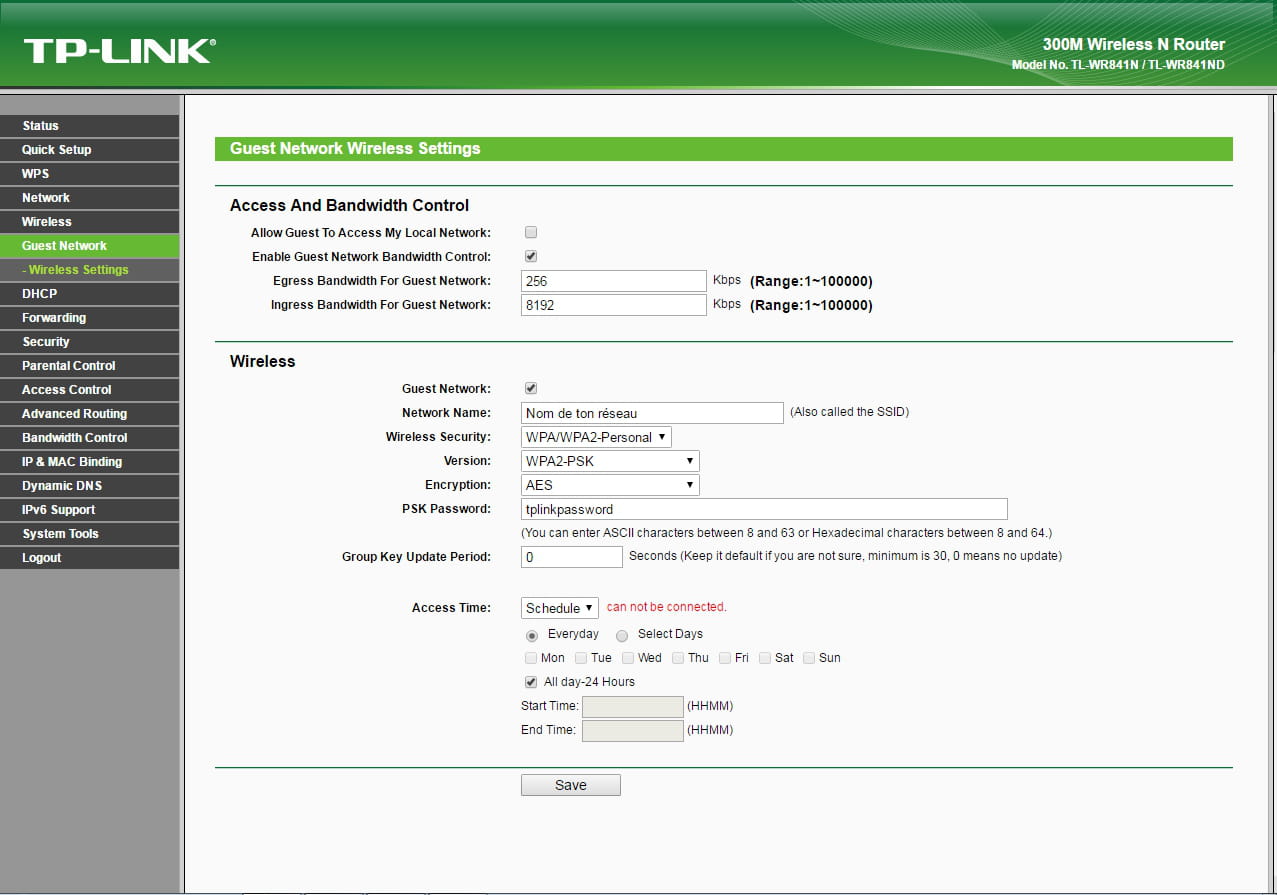Click the Save button

(570, 785)
